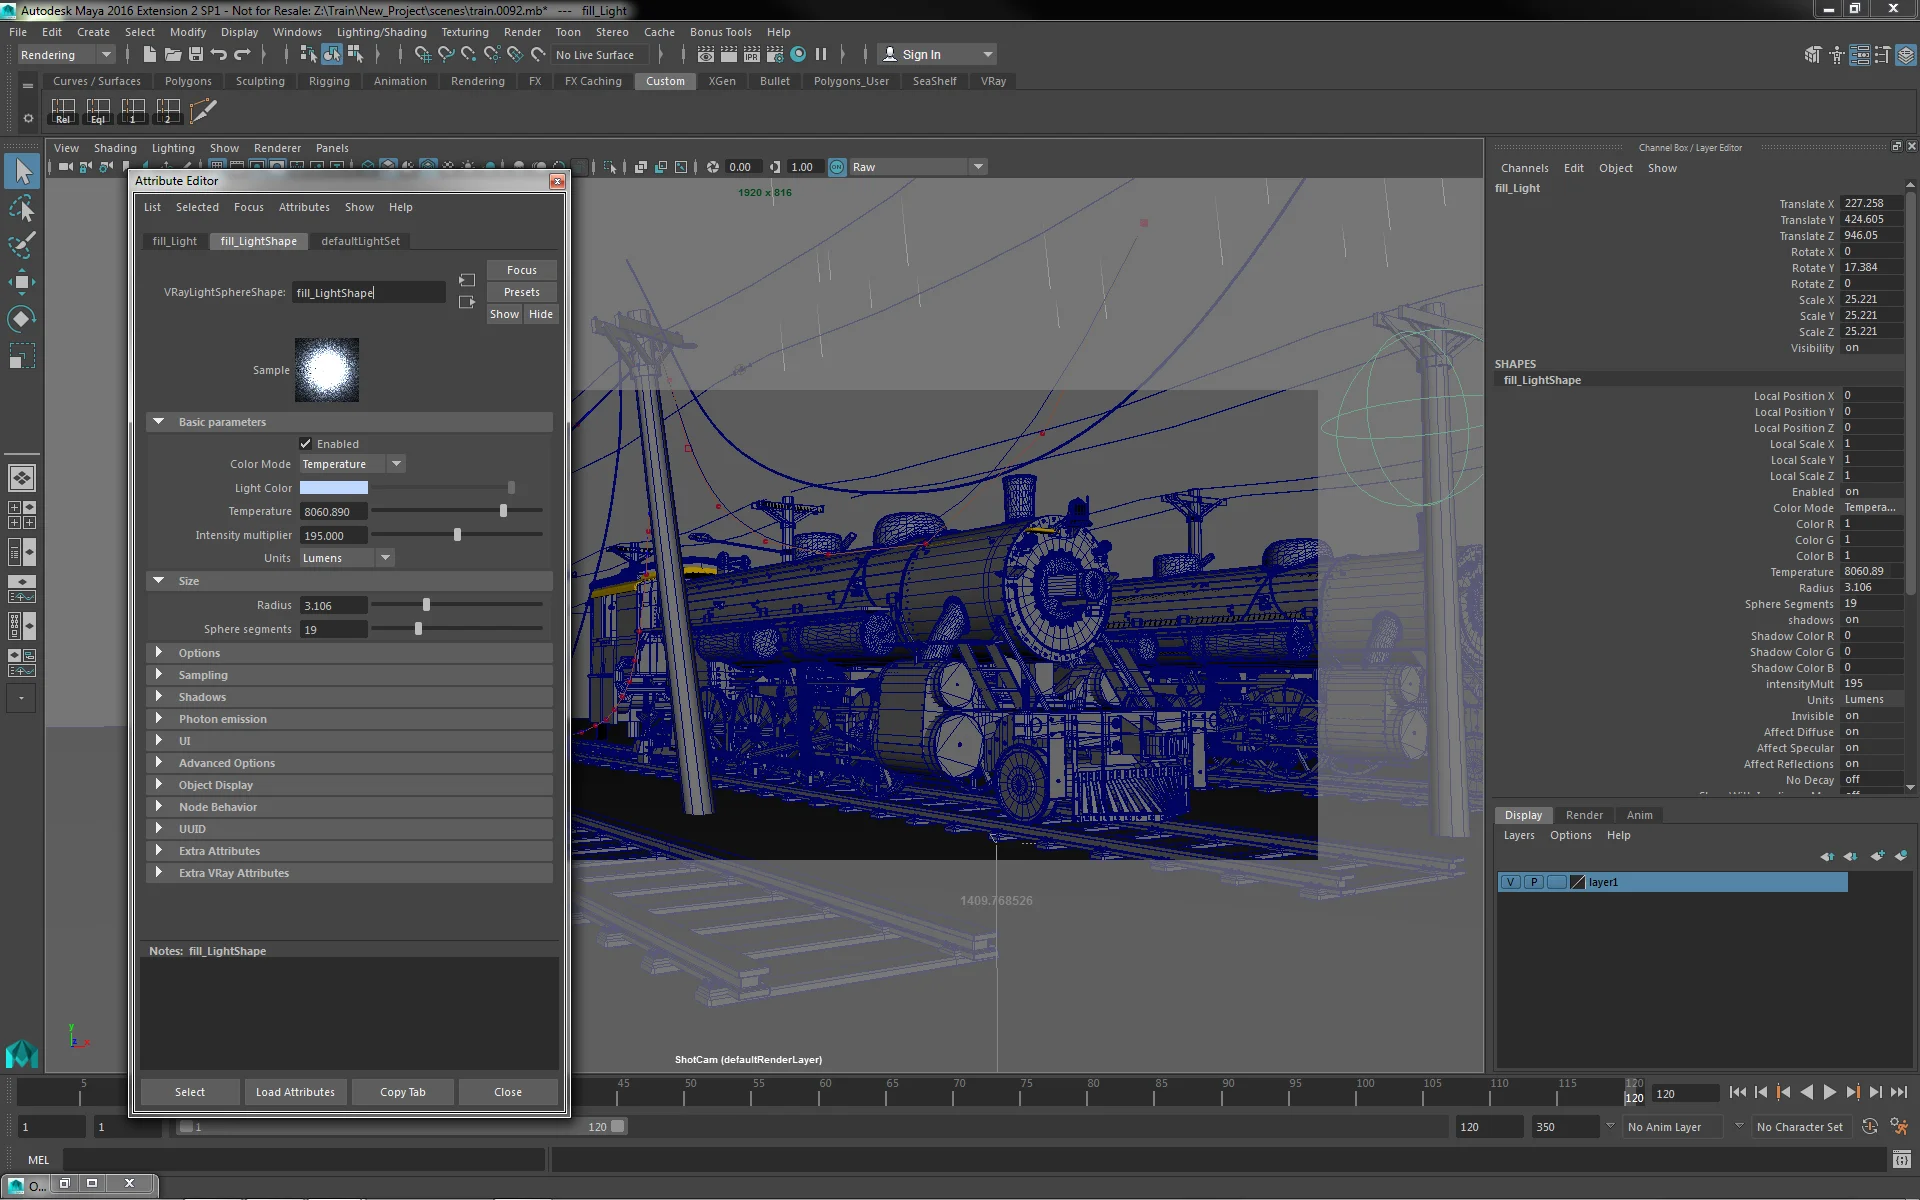Expand the Shadows section
The height and width of the screenshot is (1200, 1920).
[x=202, y=697]
